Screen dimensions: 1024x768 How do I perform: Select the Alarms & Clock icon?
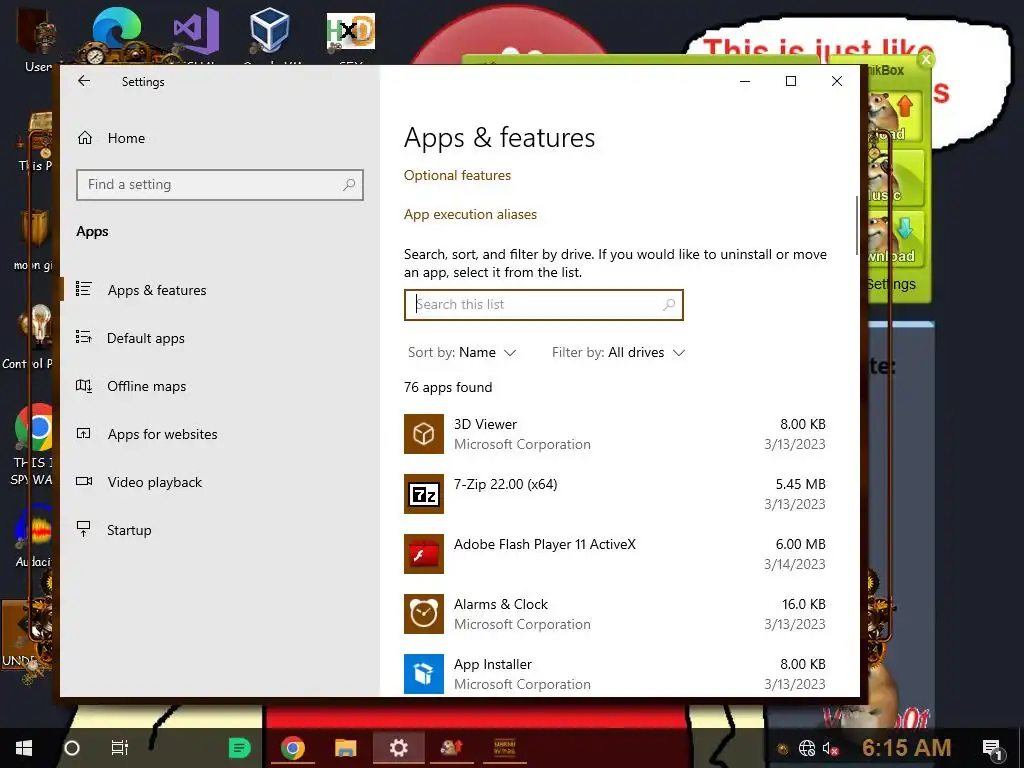coord(424,614)
